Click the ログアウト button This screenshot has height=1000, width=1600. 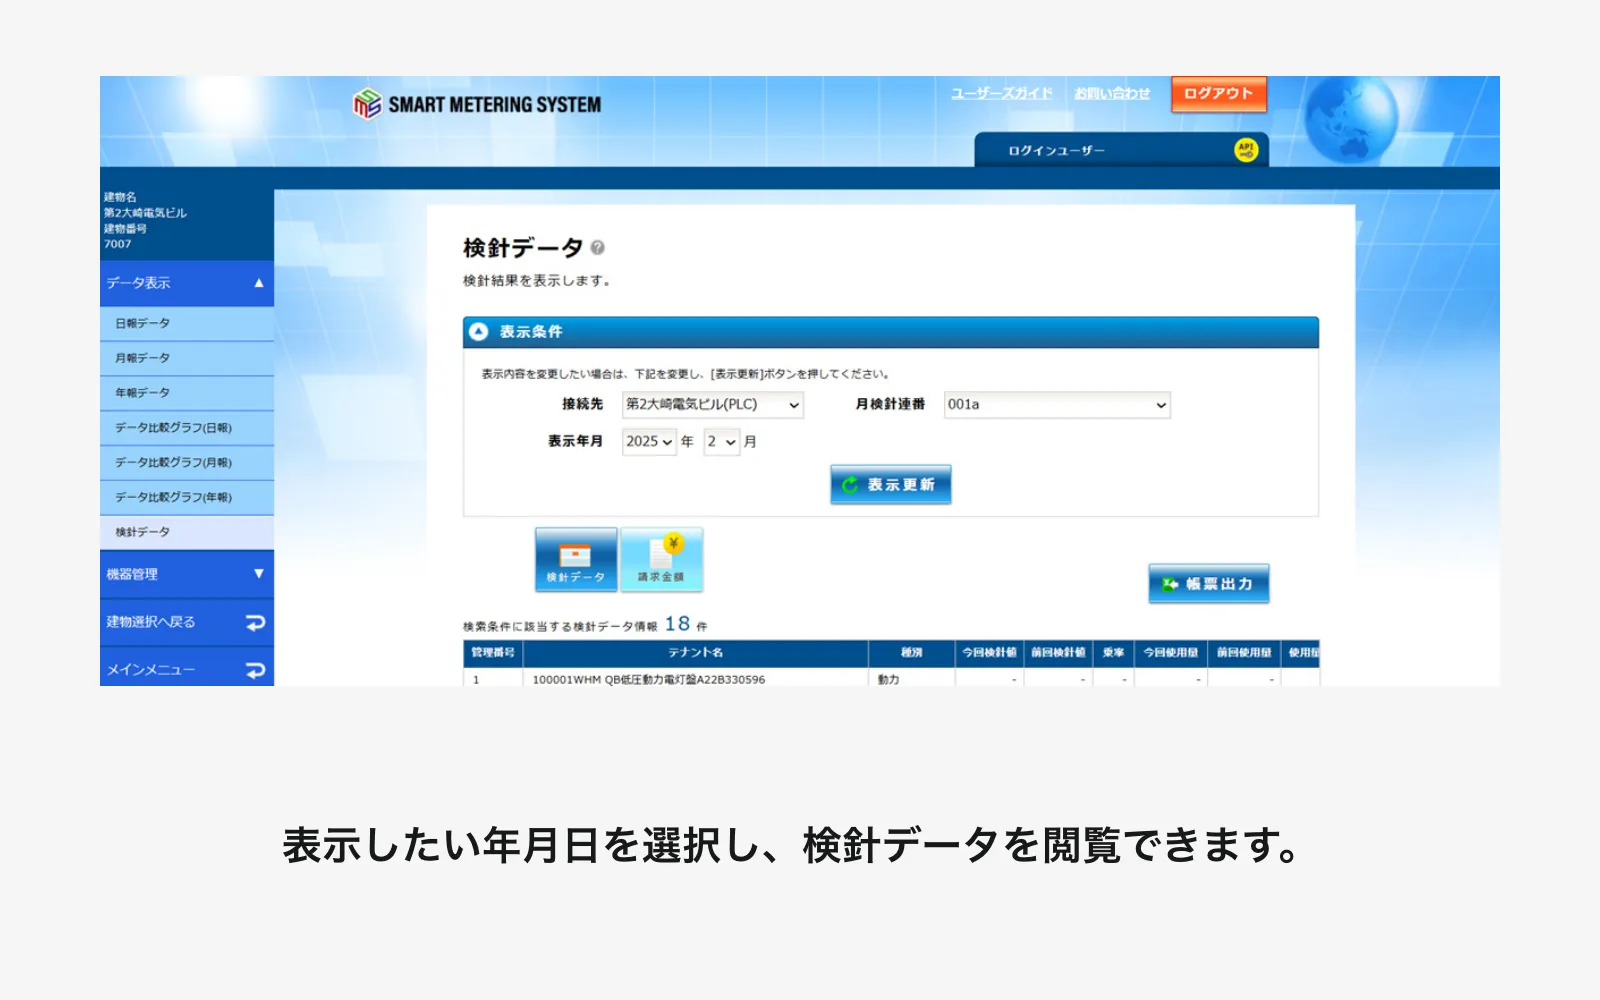click(x=1218, y=94)
